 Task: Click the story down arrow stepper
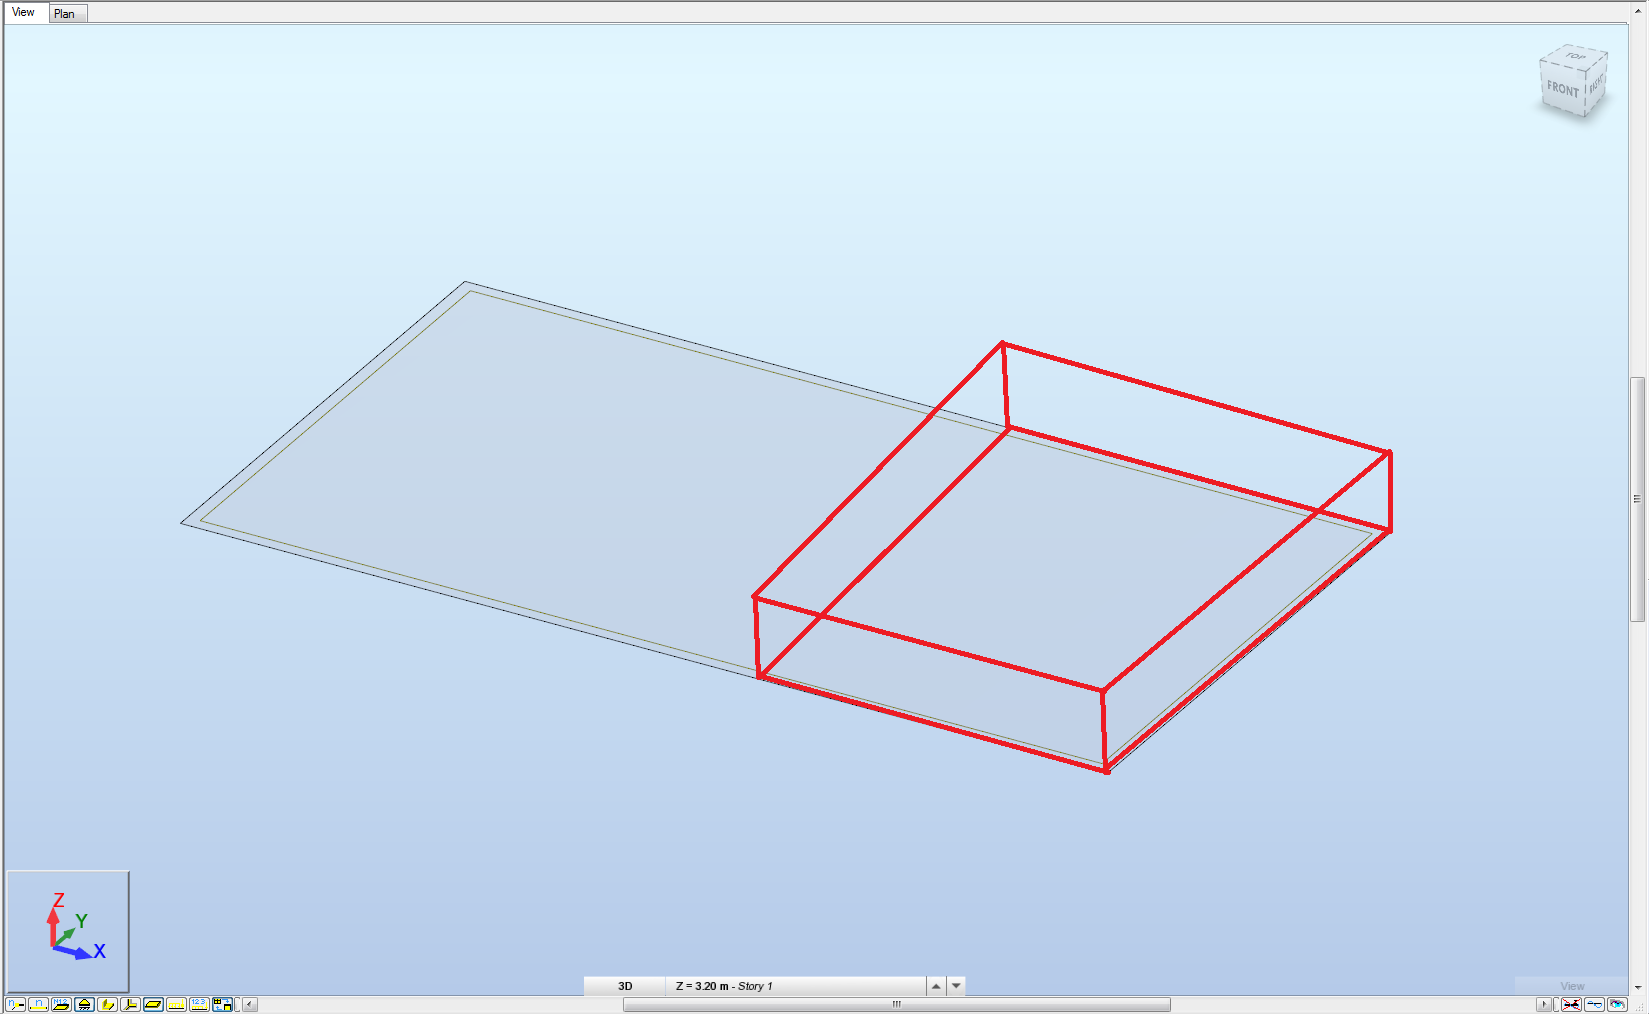956,986
